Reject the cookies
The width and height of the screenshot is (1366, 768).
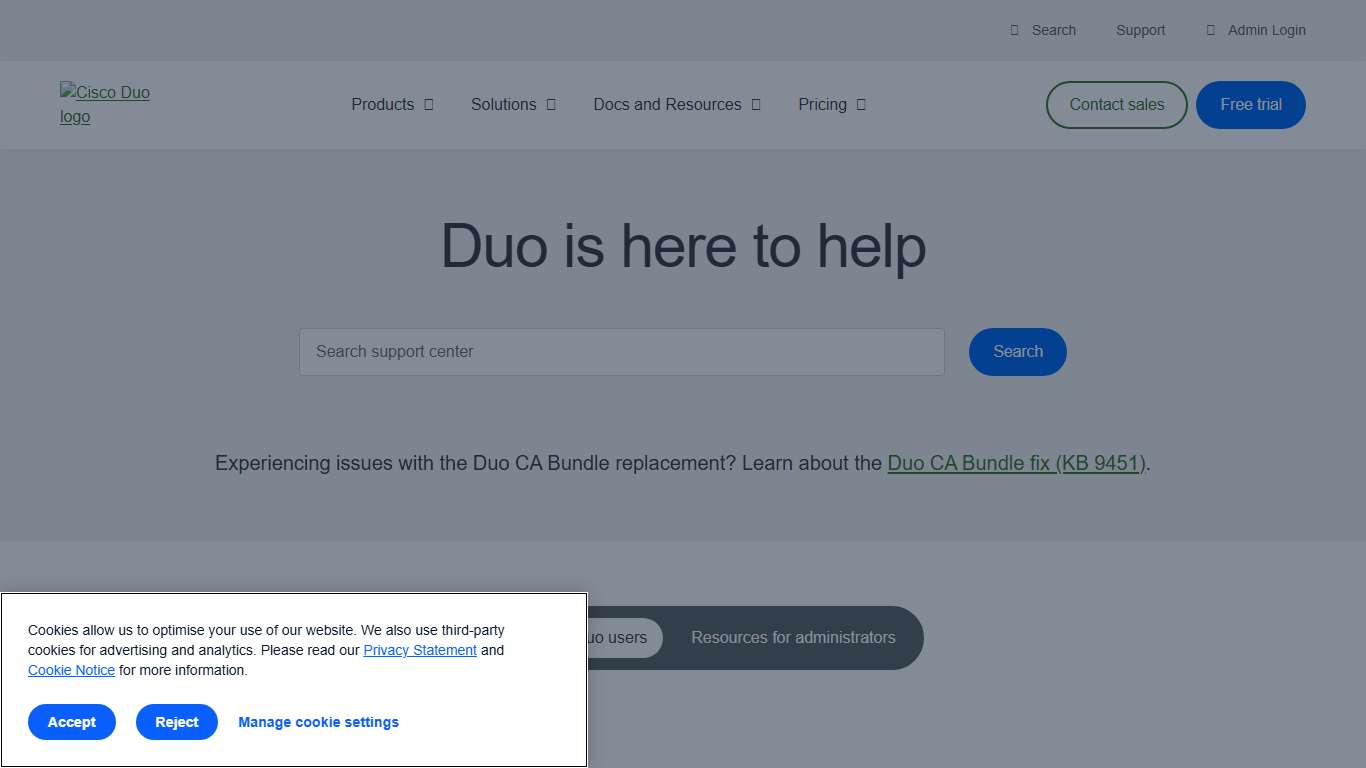coord(176,722)
